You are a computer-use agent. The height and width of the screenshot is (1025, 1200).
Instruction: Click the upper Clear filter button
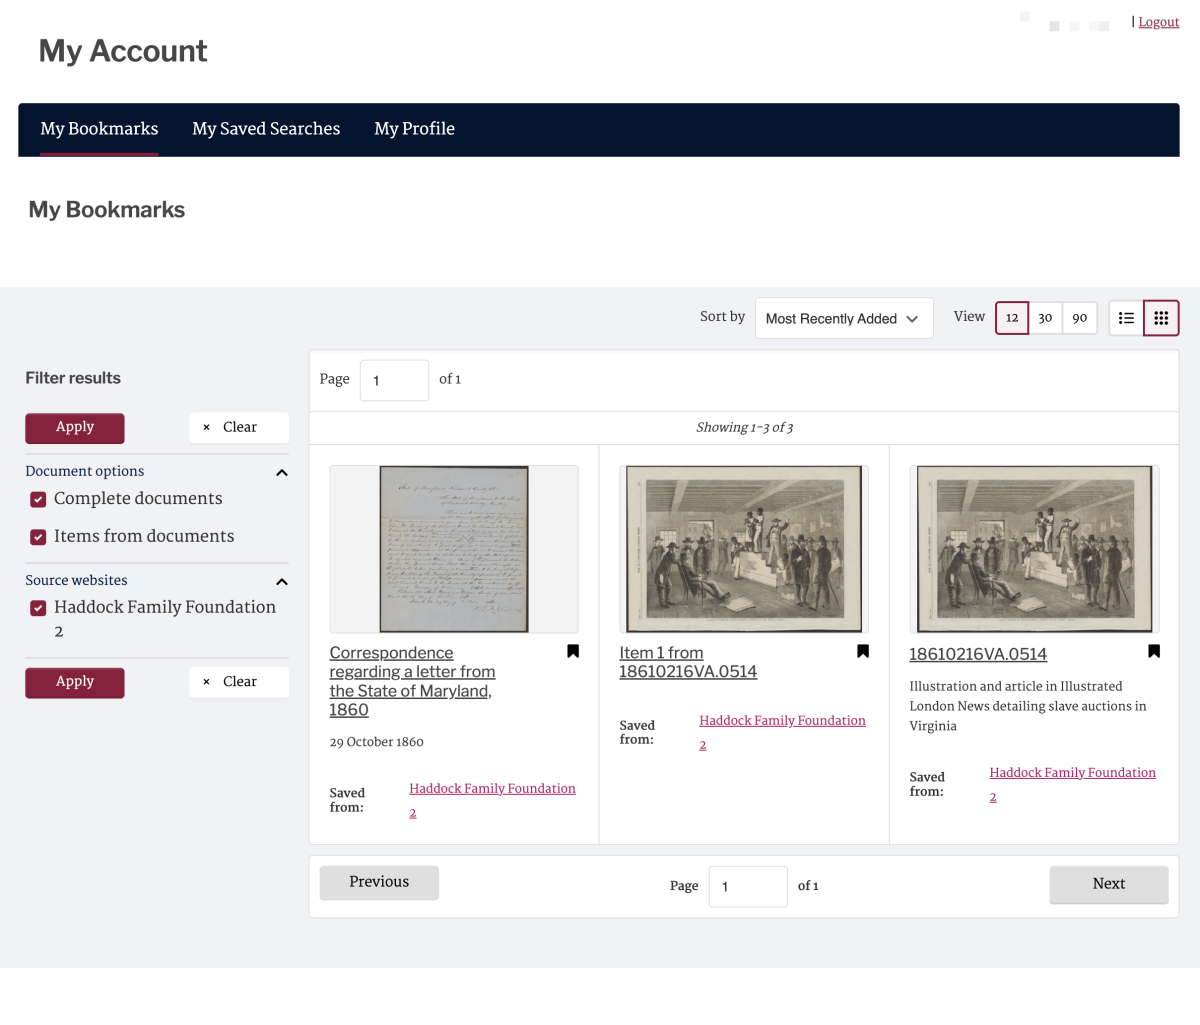tap(239, 428)
